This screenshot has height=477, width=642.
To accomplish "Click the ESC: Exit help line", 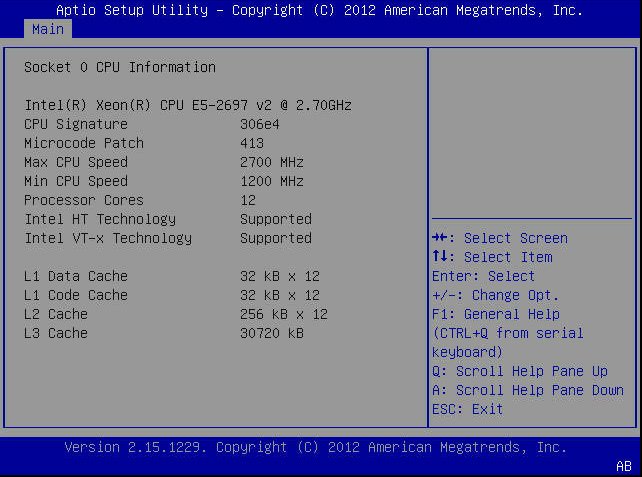I will [x=468, y=409].
